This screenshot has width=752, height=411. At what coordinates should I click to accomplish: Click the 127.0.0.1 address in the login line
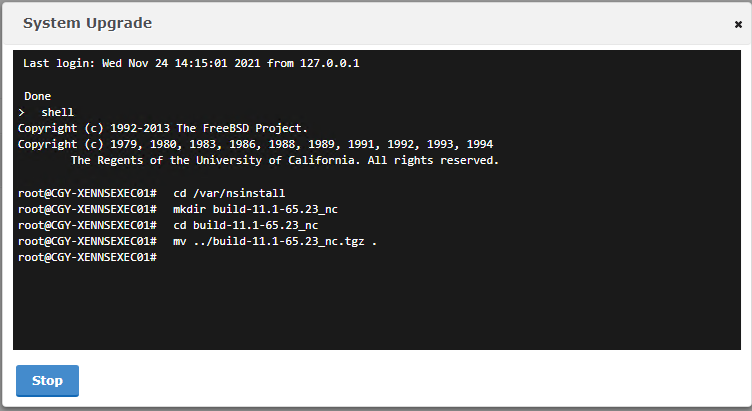pyautogui.click(x=329, y=63)
